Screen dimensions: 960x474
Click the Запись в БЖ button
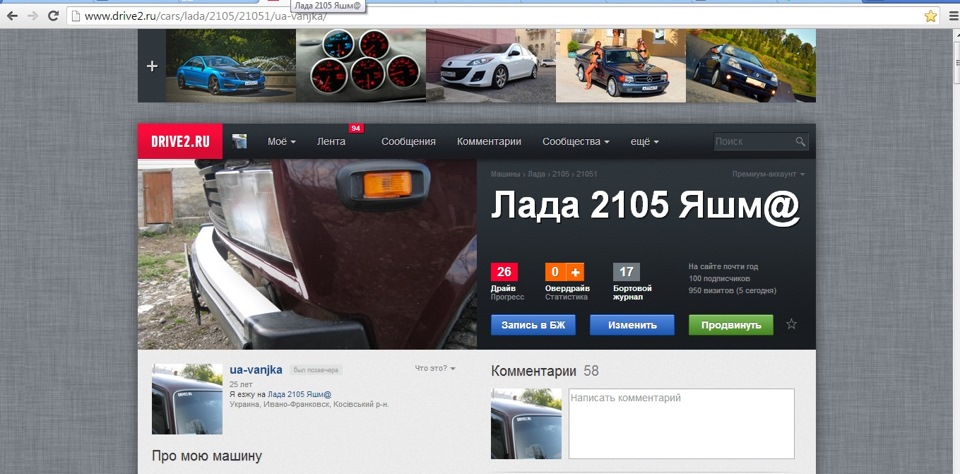pos(533,325)
